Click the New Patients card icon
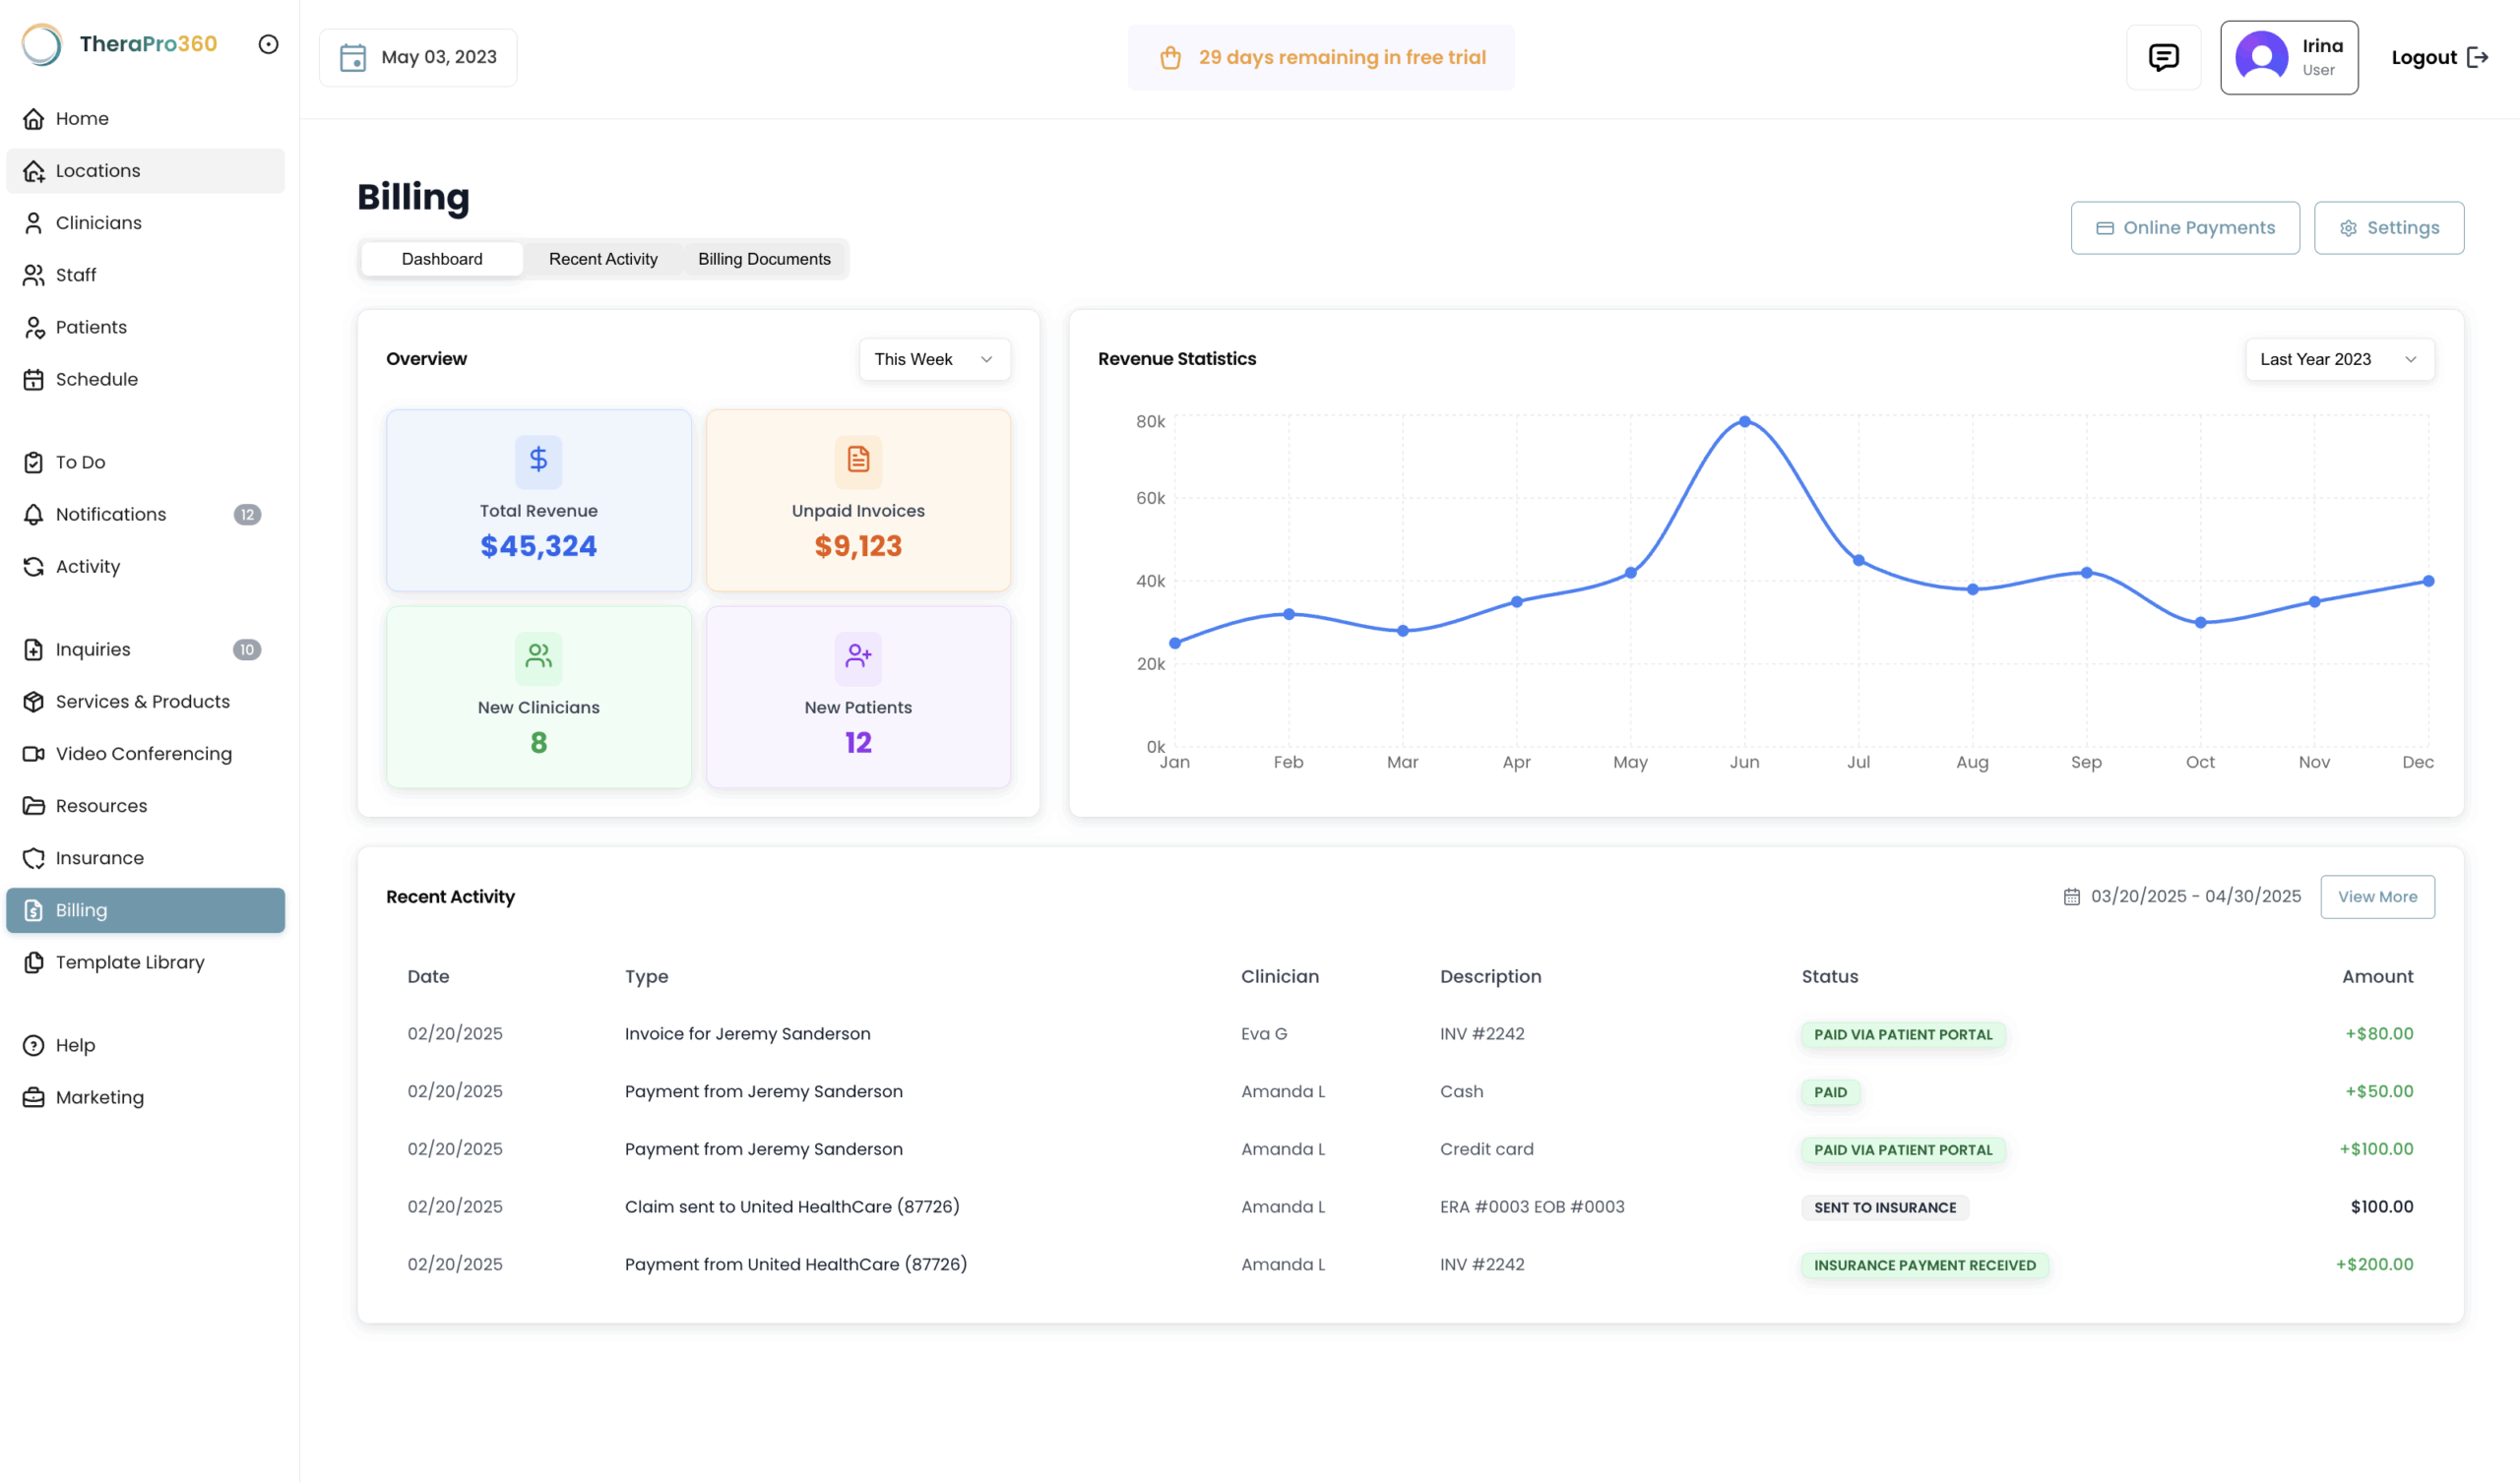The image size is (2520, 1482). pos(858,657)
